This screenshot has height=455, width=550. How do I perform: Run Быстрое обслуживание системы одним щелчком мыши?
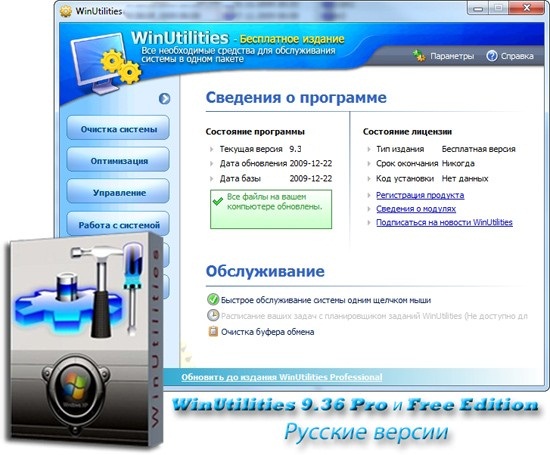point(326,300)
